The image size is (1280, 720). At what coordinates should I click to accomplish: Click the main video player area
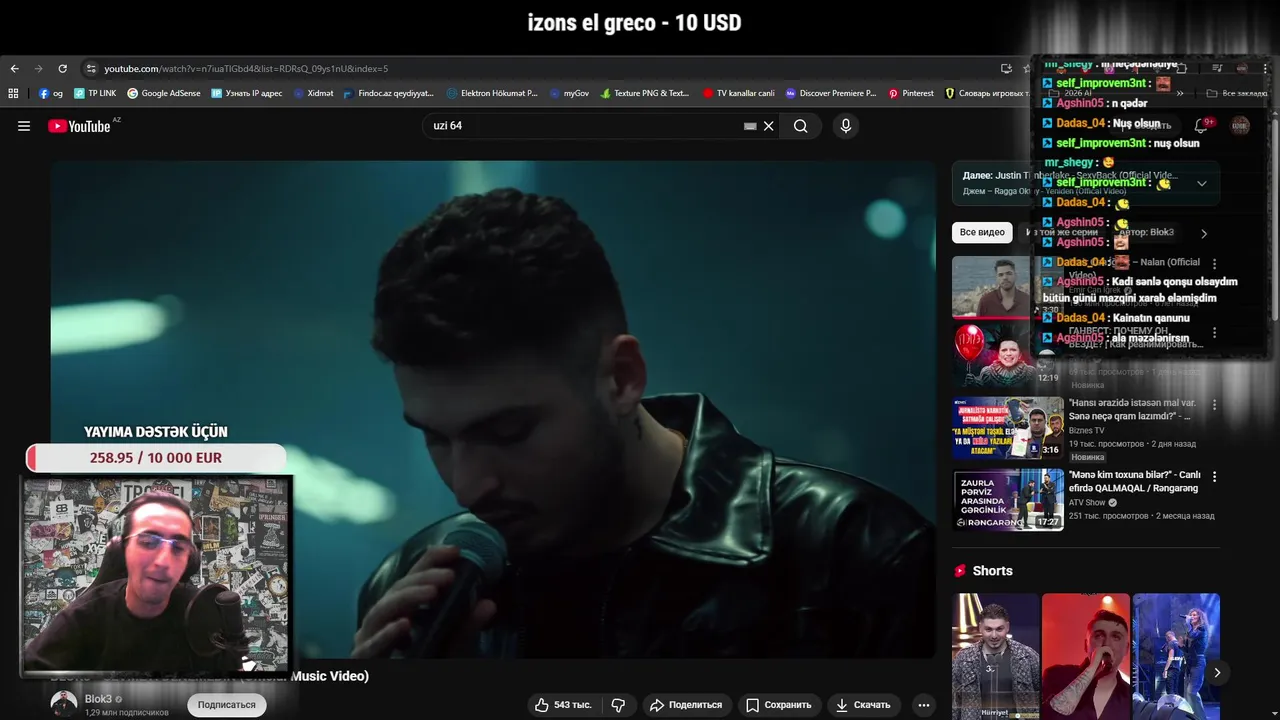pyautogui.click(x=494, y=410)
